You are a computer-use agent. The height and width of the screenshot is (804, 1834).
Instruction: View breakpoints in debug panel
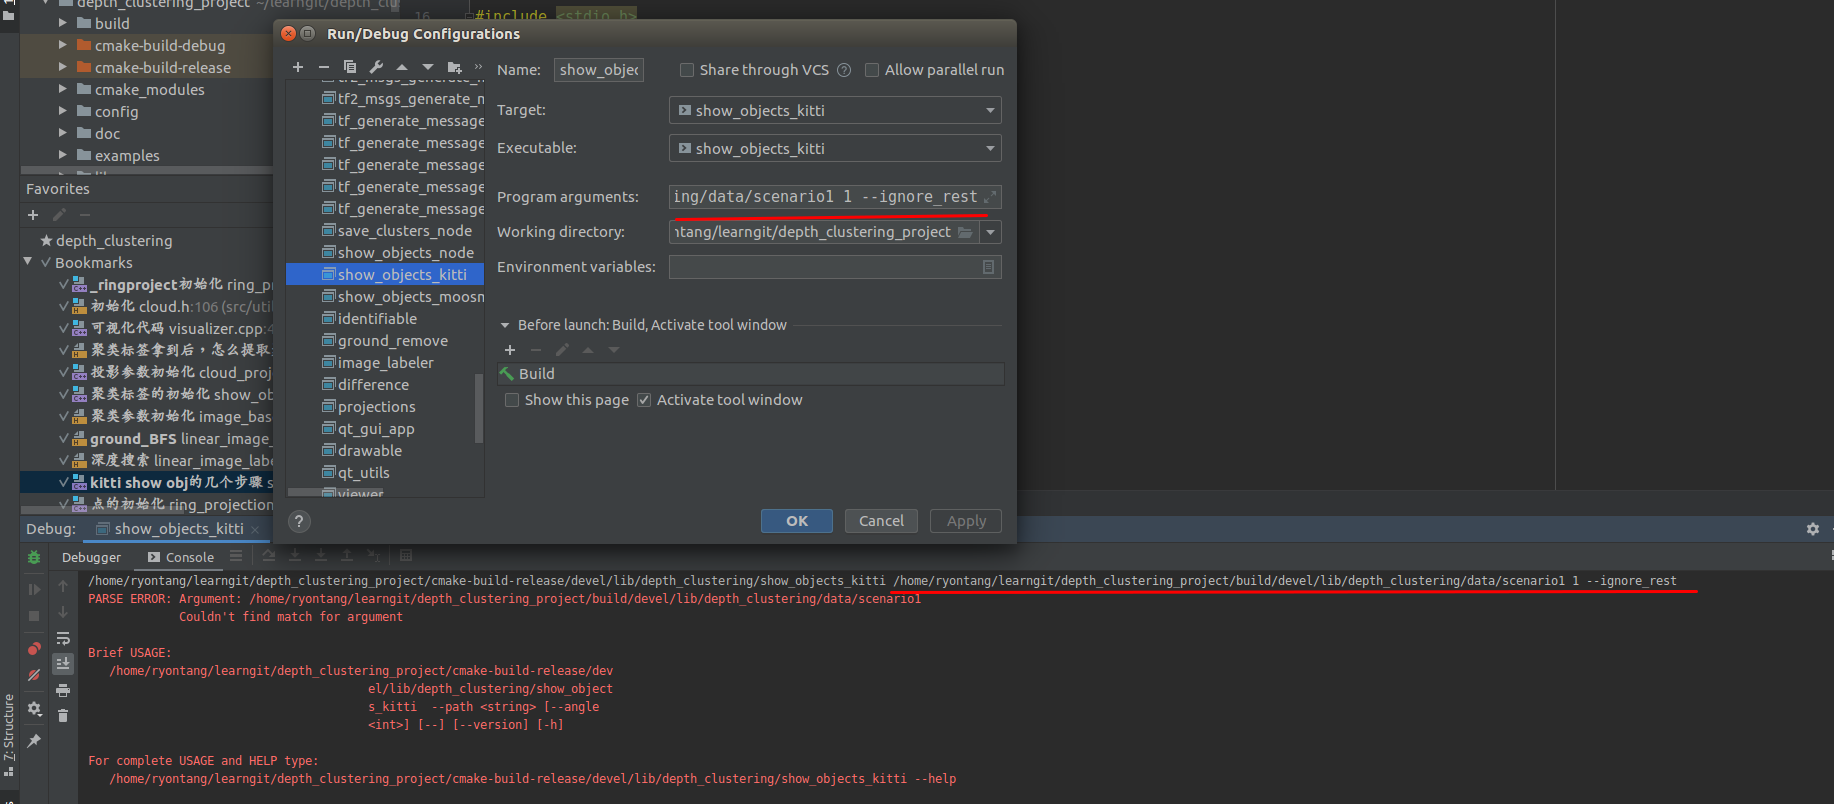tap(34, 648)
